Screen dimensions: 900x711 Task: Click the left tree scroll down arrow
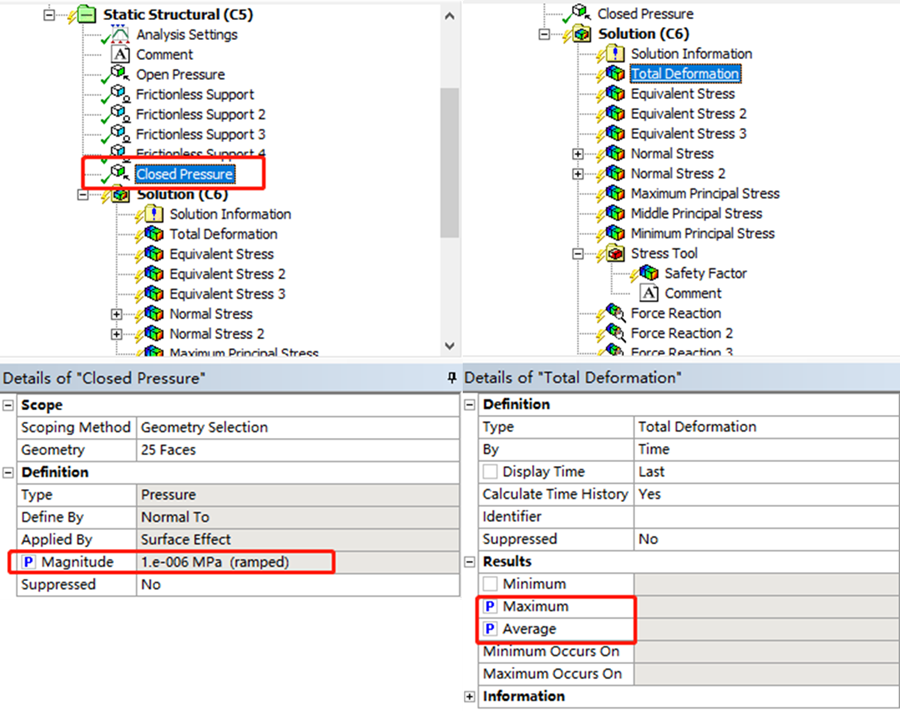tap(449, 346)
